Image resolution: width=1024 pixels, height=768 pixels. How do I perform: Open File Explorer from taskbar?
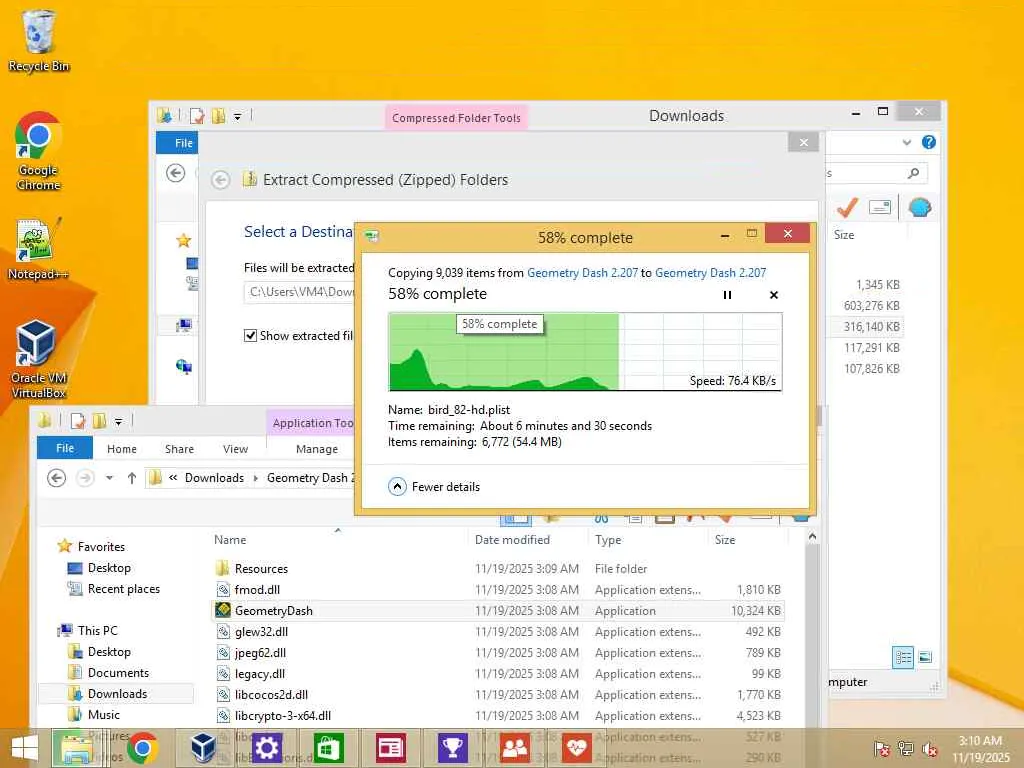pyautogui.click(x=75, y=748)
